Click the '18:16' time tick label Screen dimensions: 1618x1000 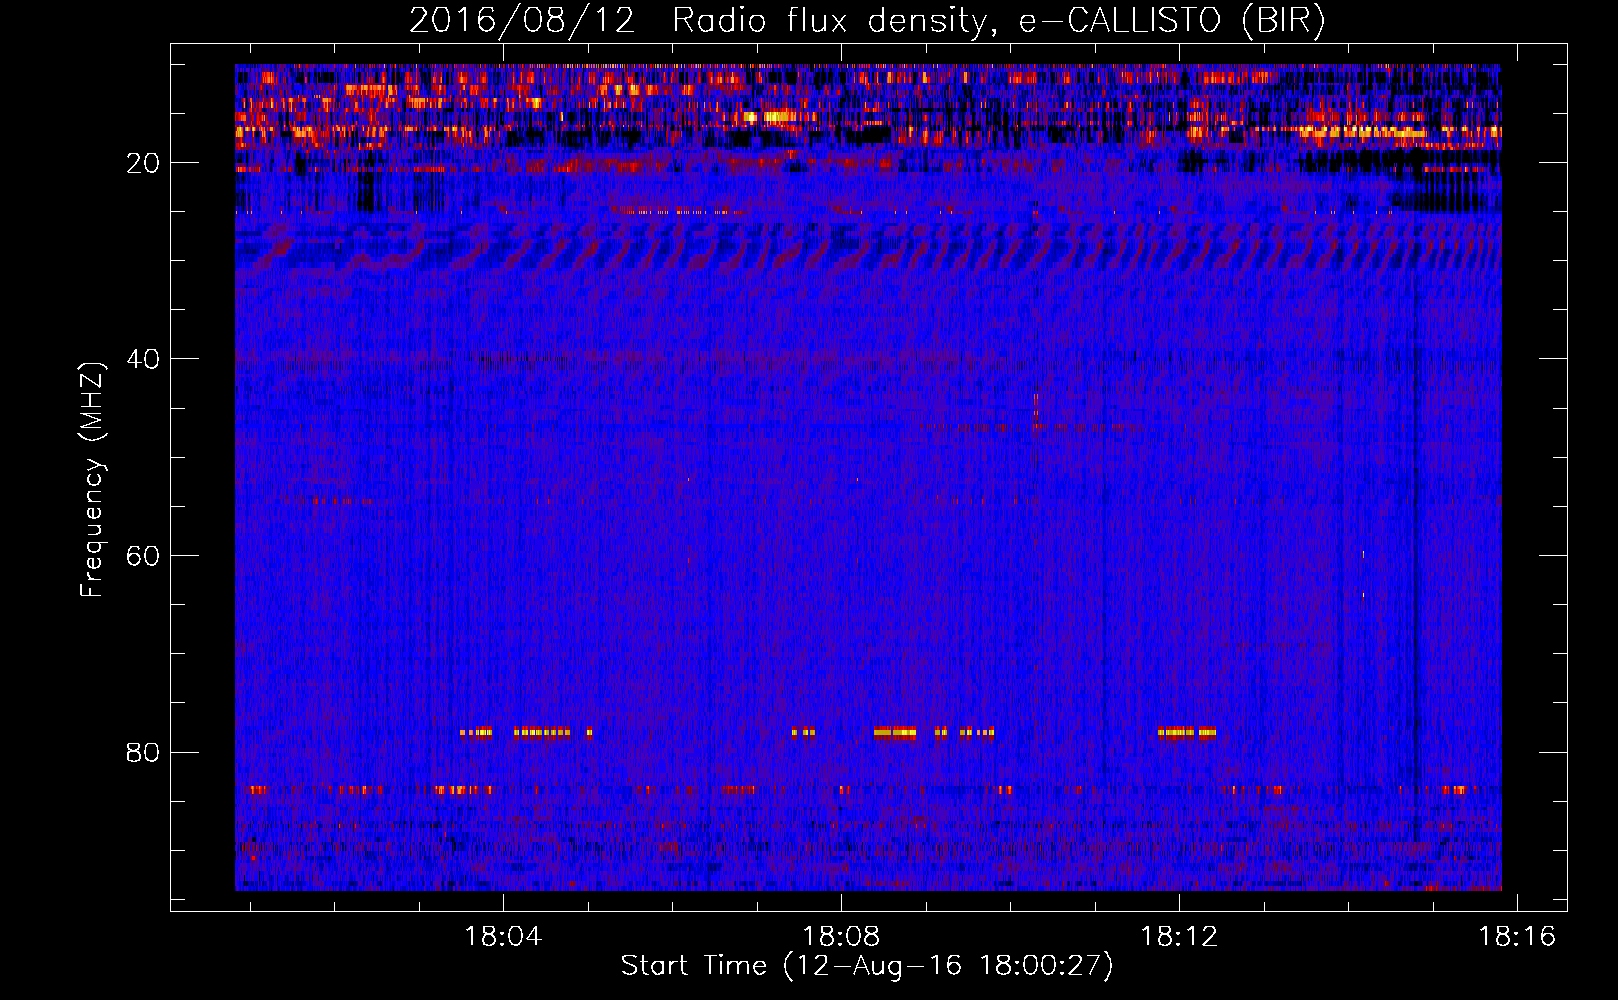pos(1517,936)
